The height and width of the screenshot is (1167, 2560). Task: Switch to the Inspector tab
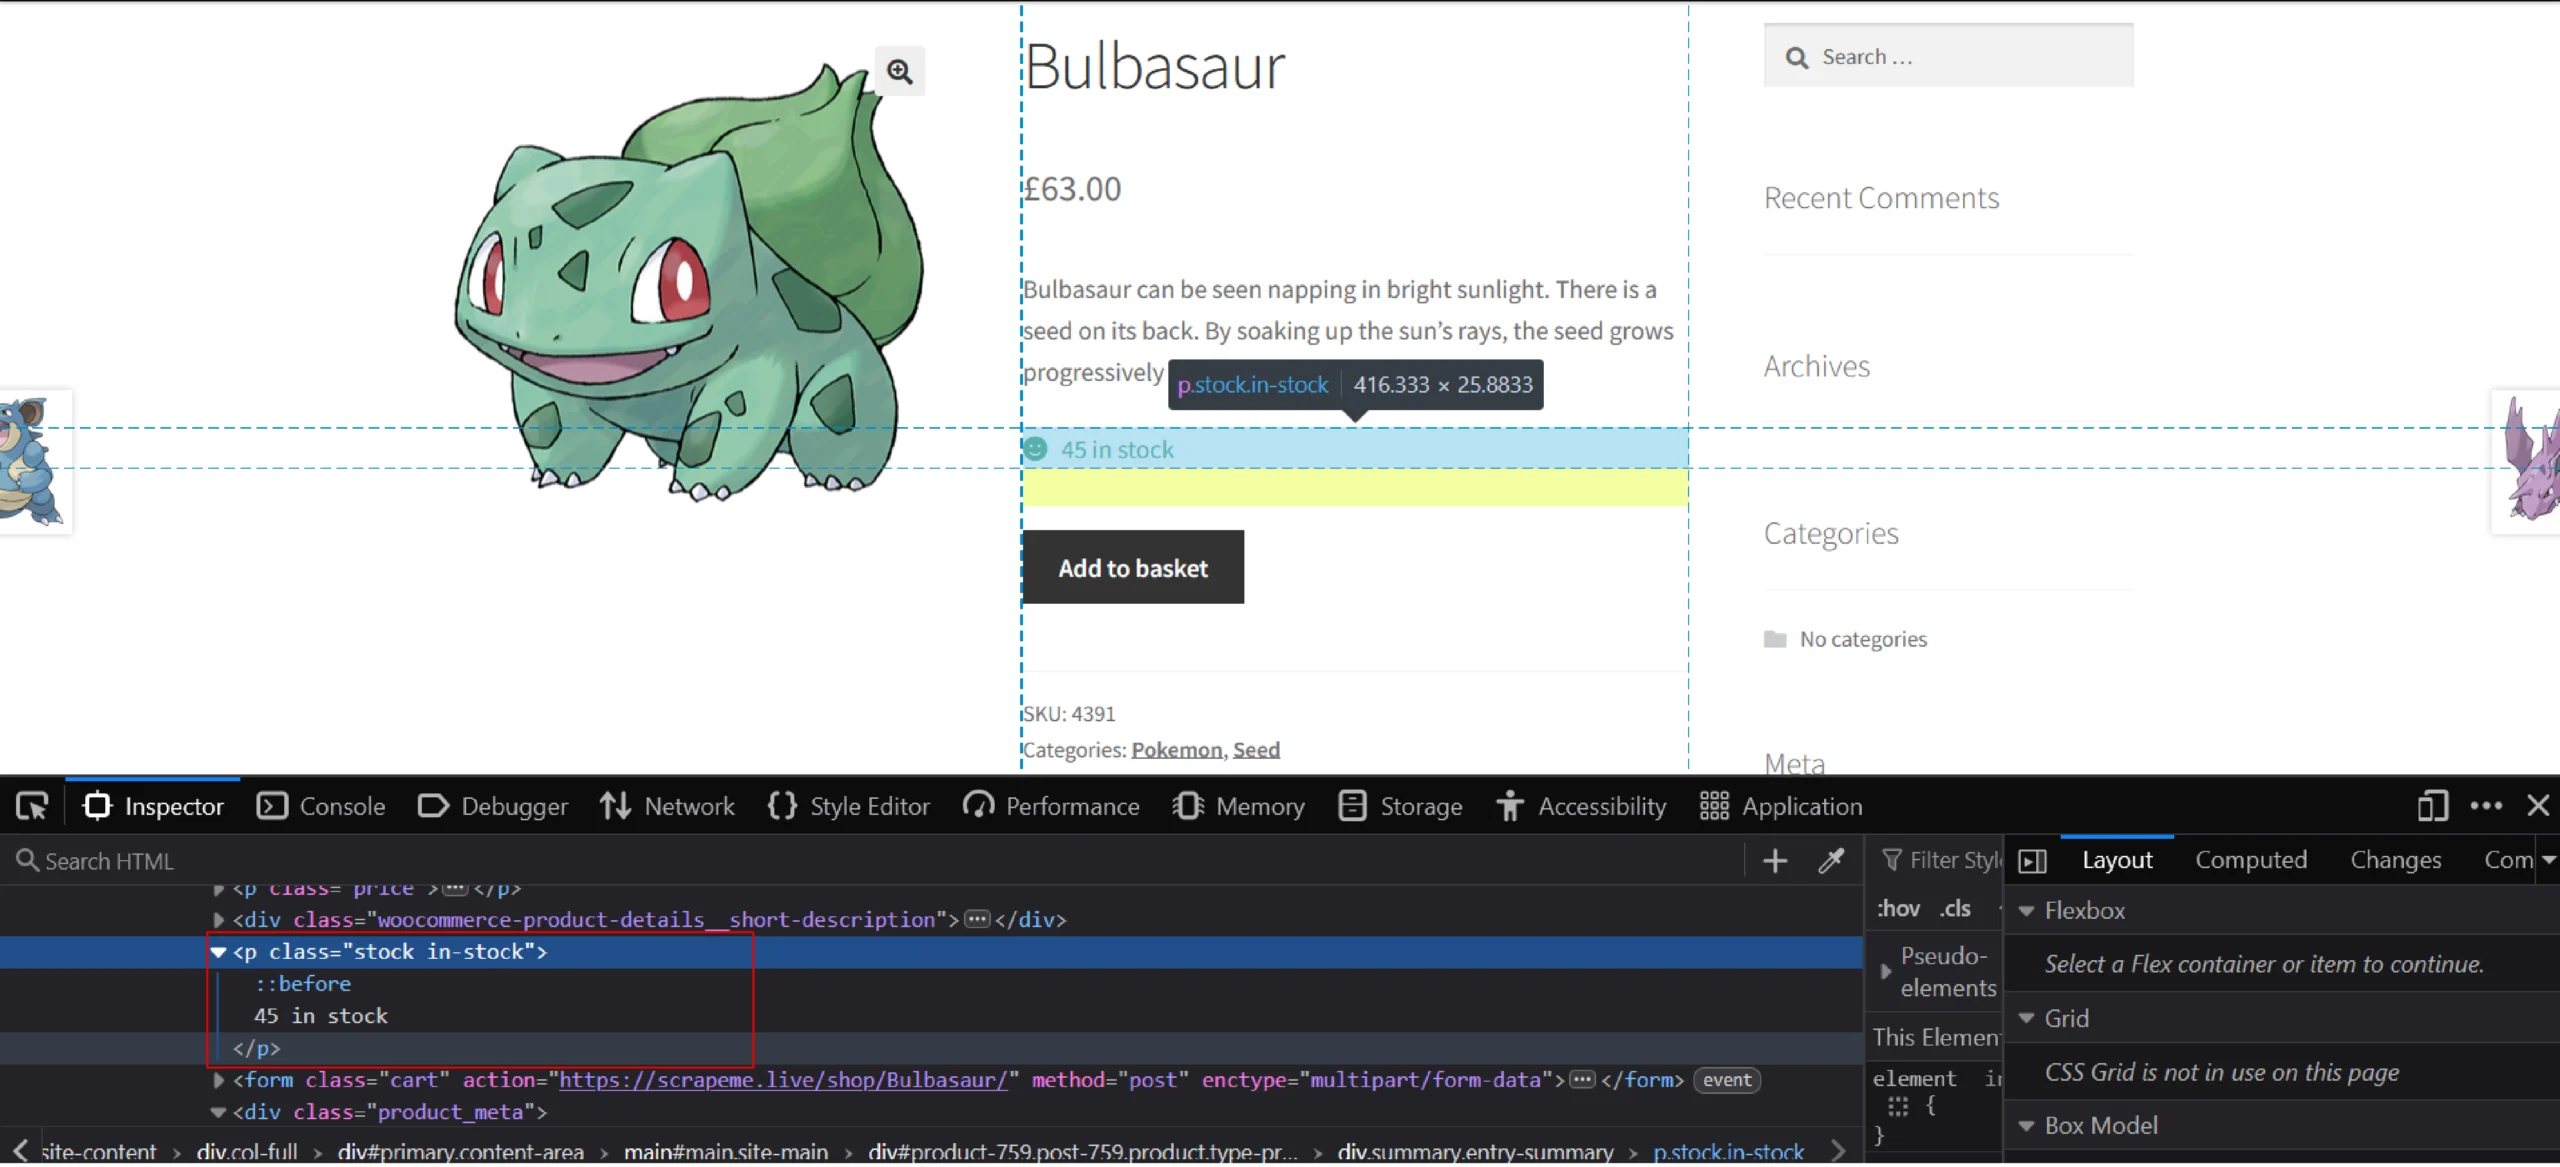(x=153, y=806)
